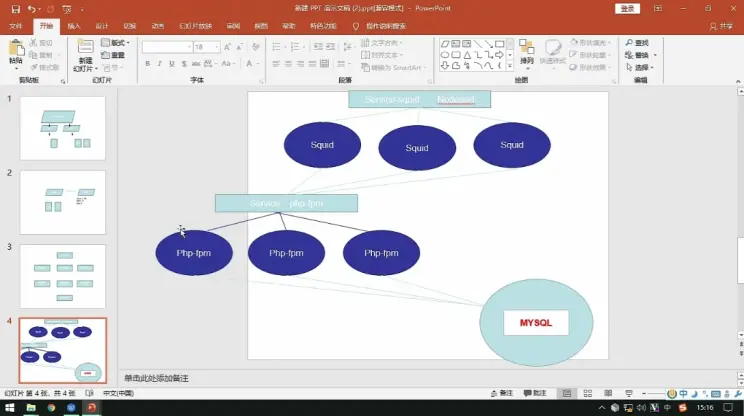Screen dimensions: 744x416
Task: Start slideshow from quick access toolbar
Action: (66, 9)
